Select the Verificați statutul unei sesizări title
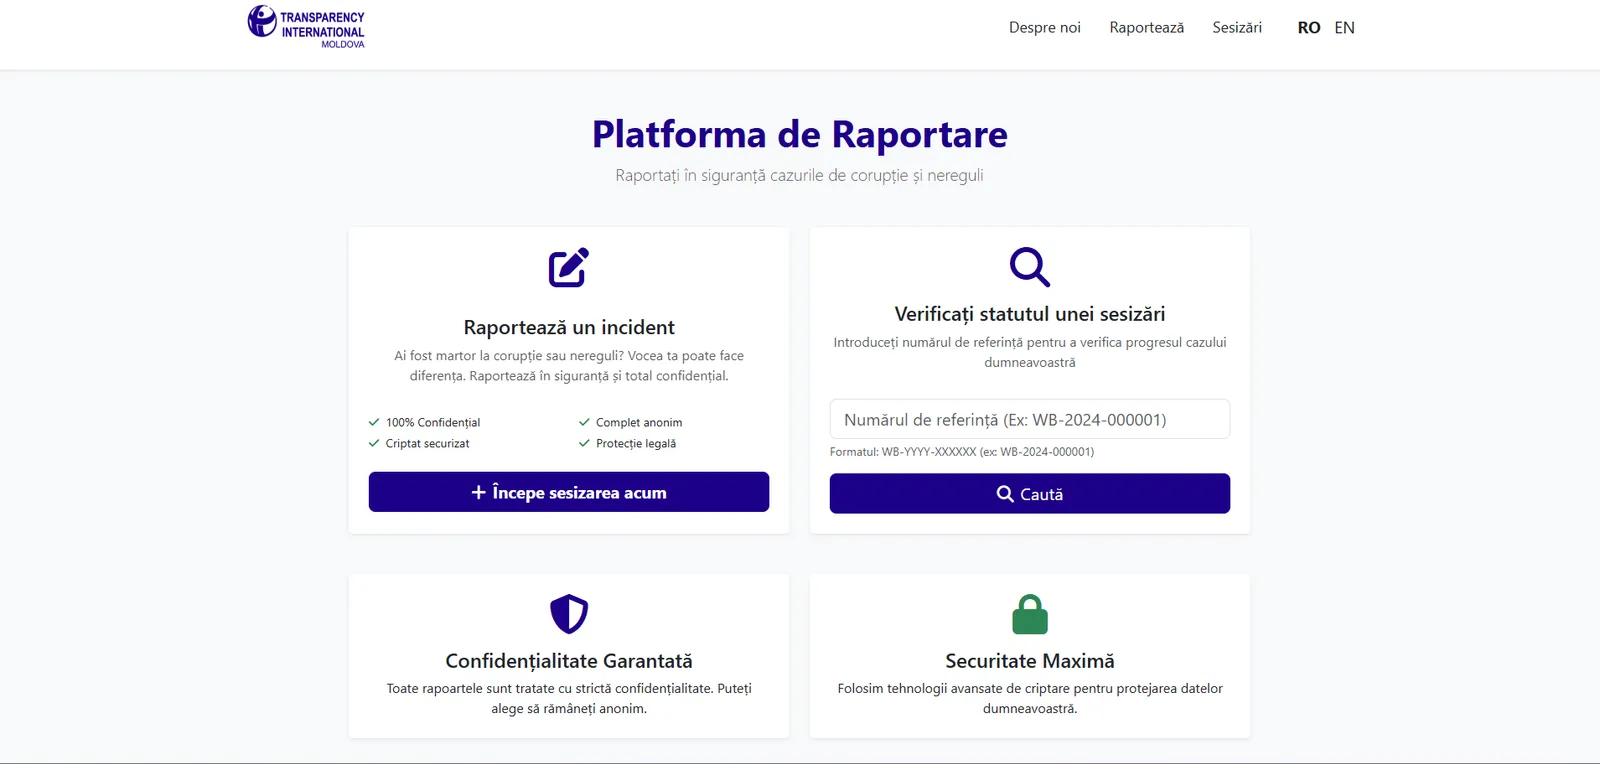 point(1030,314)
